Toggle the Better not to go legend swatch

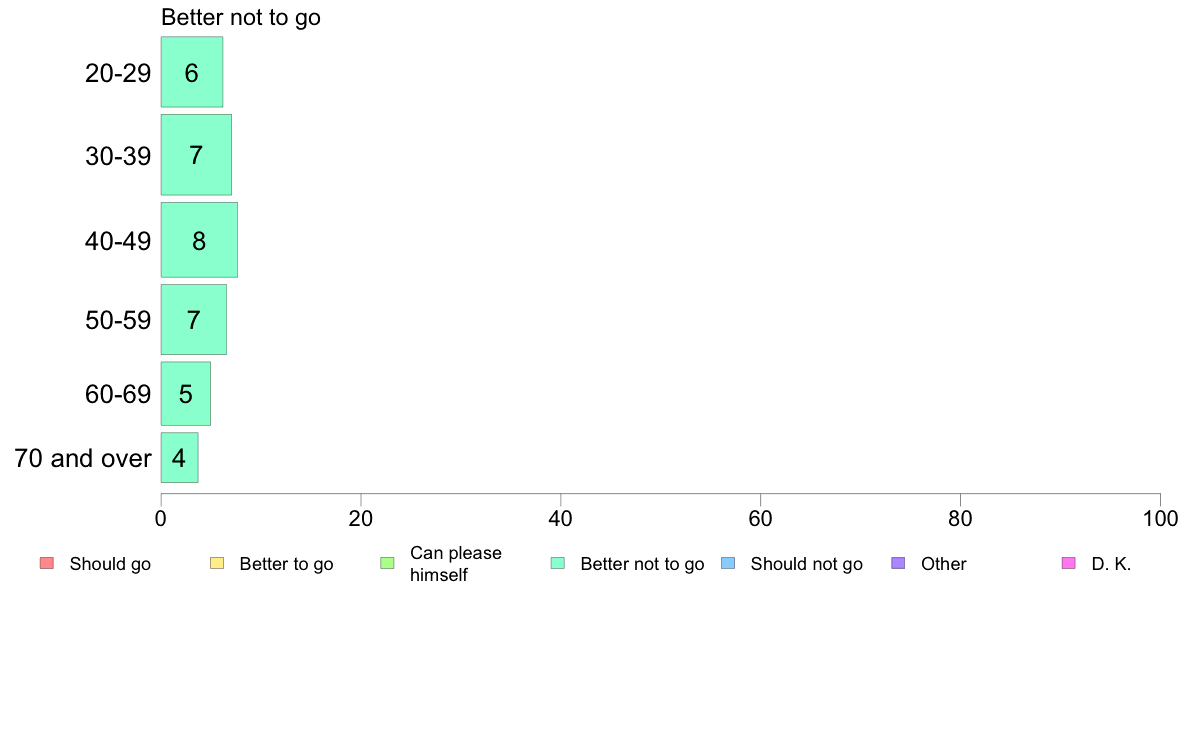tap(558, 563)
